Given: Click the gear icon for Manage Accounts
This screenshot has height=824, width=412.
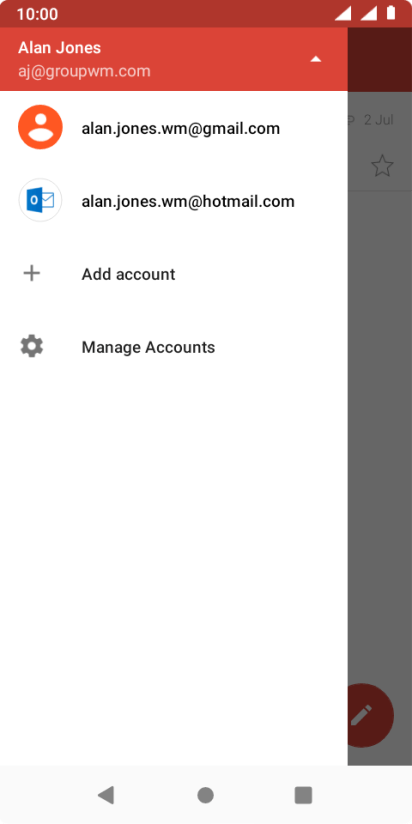Looking at the screenshot, I should pyautogui.click(x=32, y=347).
